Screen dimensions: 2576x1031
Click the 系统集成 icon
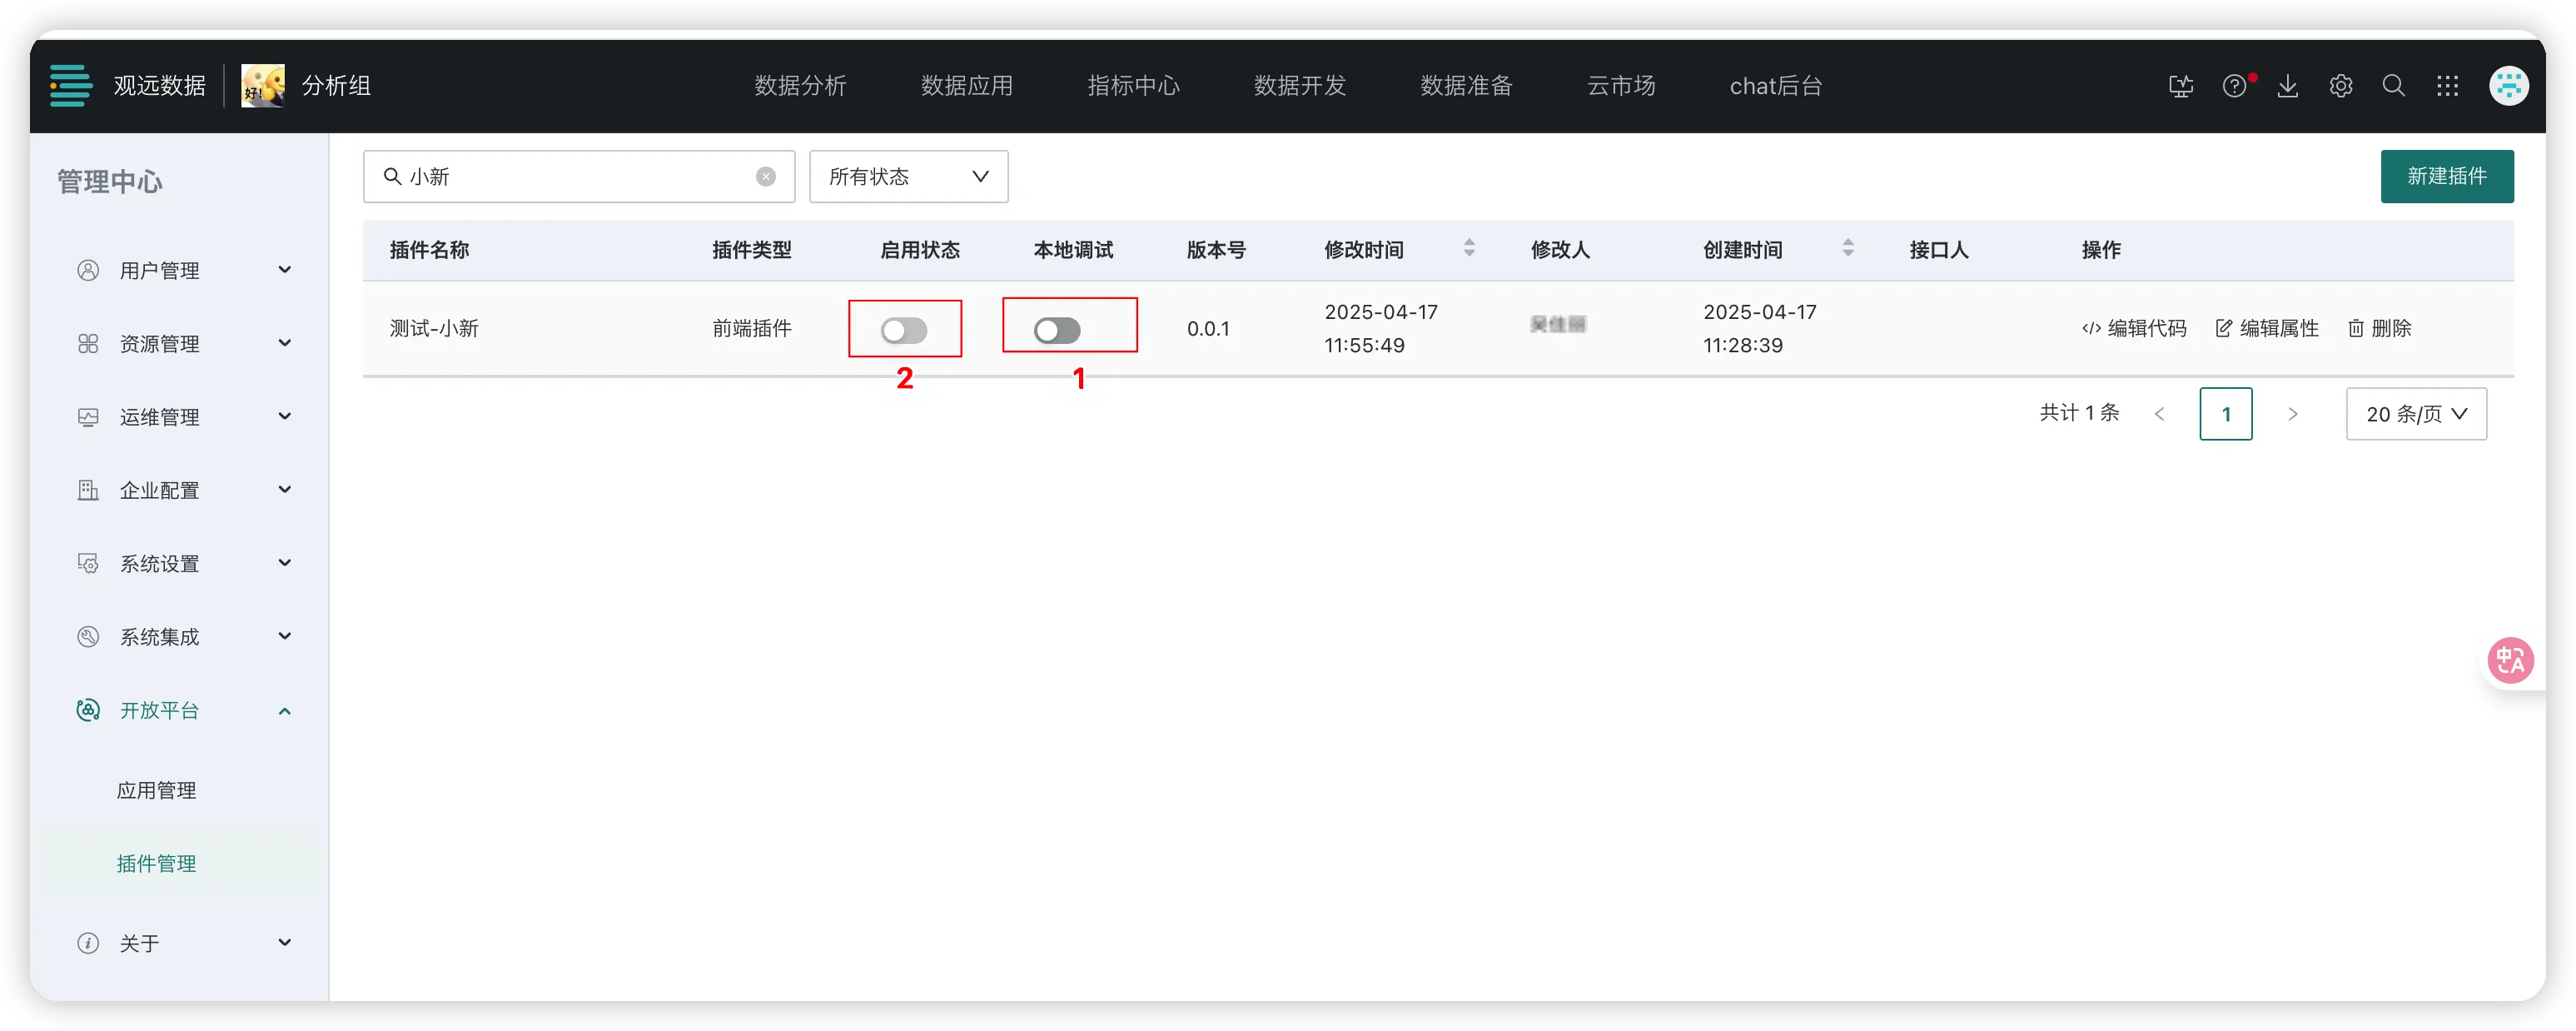pyautogui.click(x=88, y=637)
